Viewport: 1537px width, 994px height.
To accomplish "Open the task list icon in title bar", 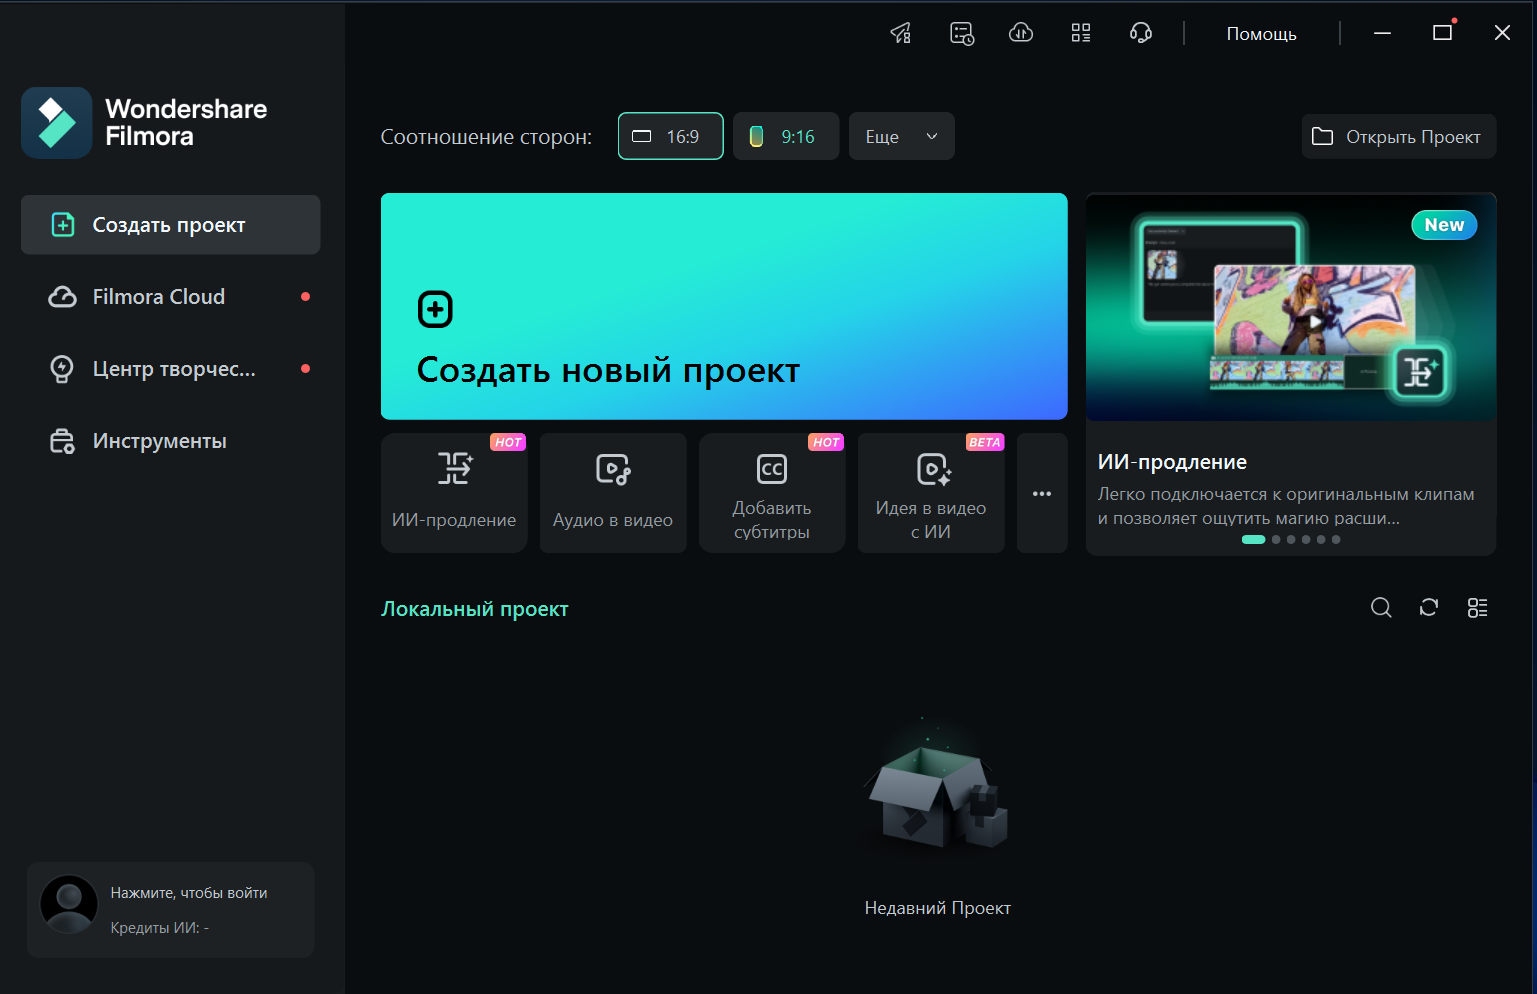I will (x=962, y=33).
